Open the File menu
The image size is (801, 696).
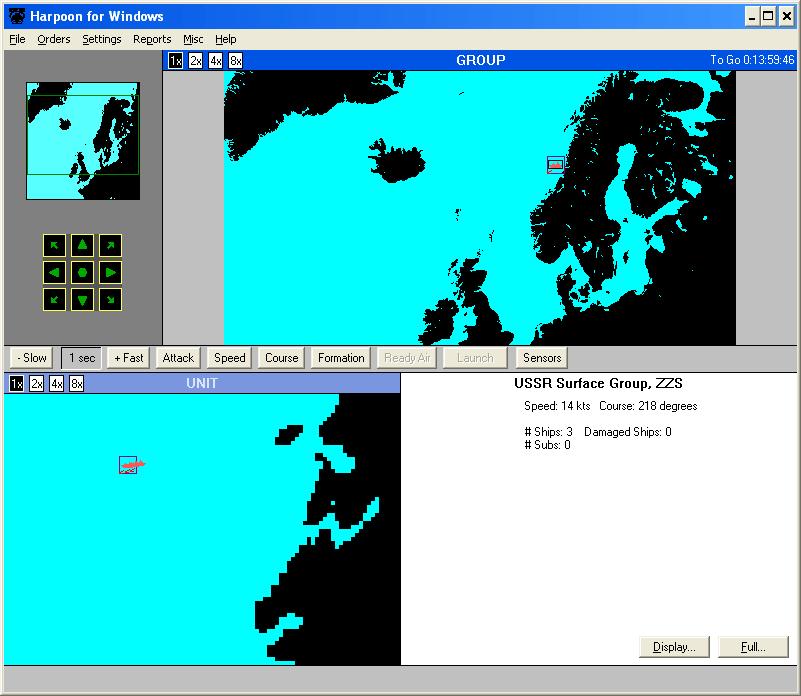17,39
